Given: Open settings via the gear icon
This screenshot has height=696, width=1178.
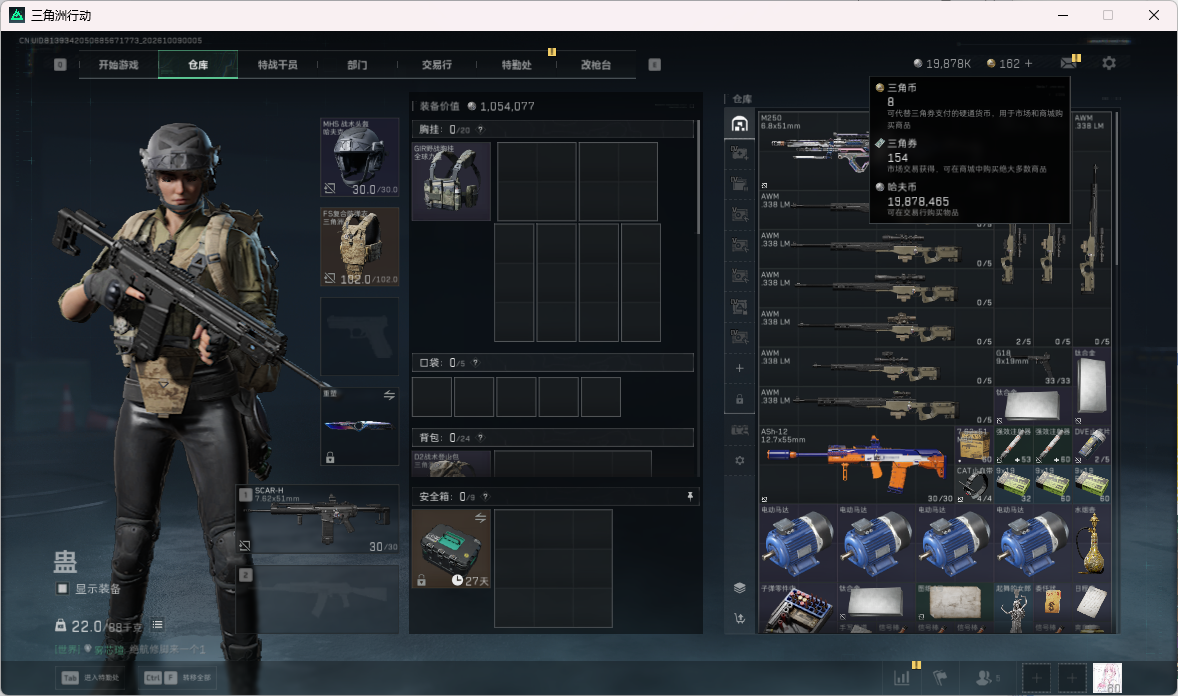Looking at the screenshot, I should coord(1109,64).
